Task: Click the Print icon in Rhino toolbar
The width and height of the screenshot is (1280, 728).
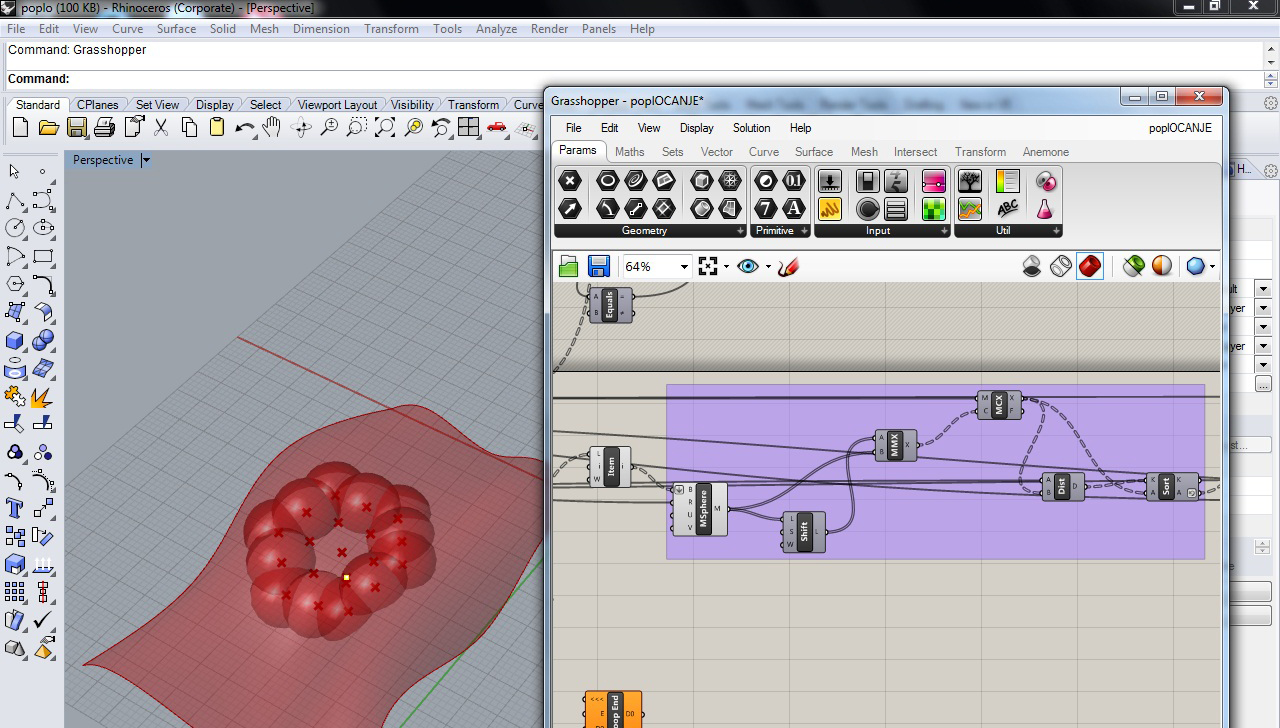Action: click(x=105, y=127)
